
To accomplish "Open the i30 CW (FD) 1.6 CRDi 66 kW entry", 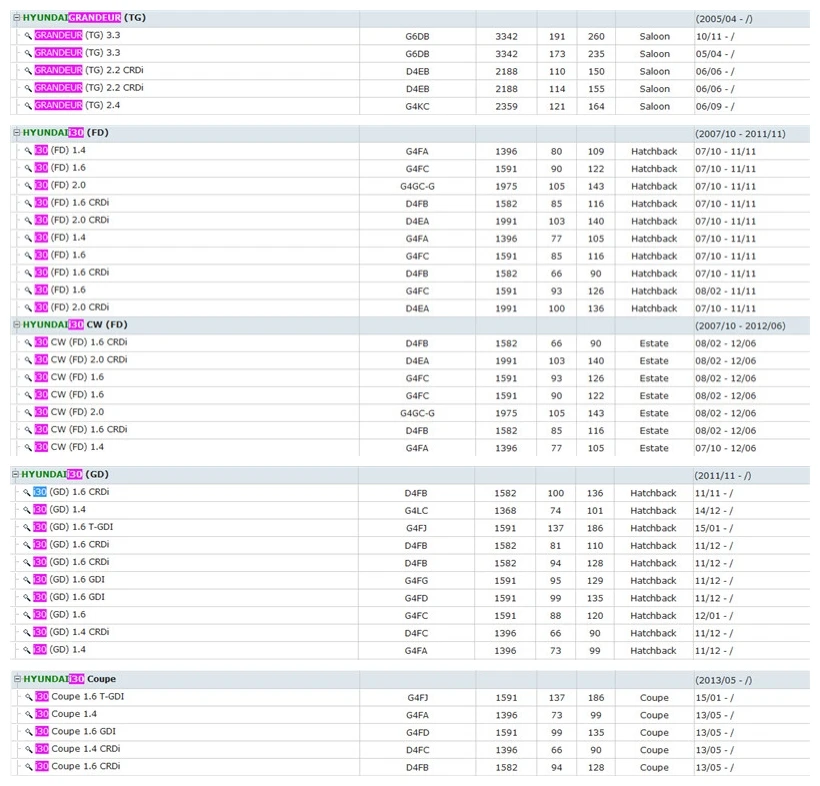I will click(x=81, y=342).
